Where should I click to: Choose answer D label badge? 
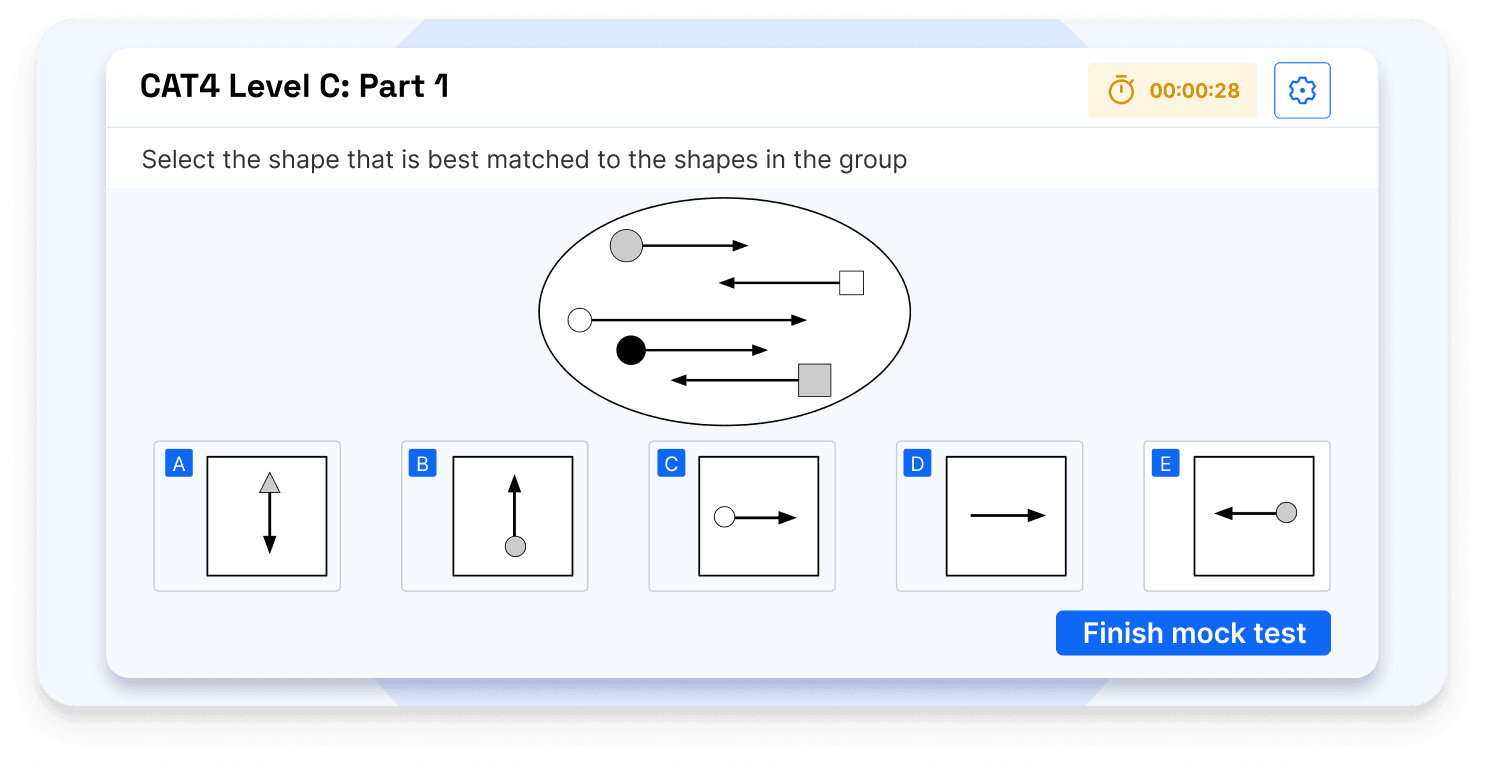917,464
